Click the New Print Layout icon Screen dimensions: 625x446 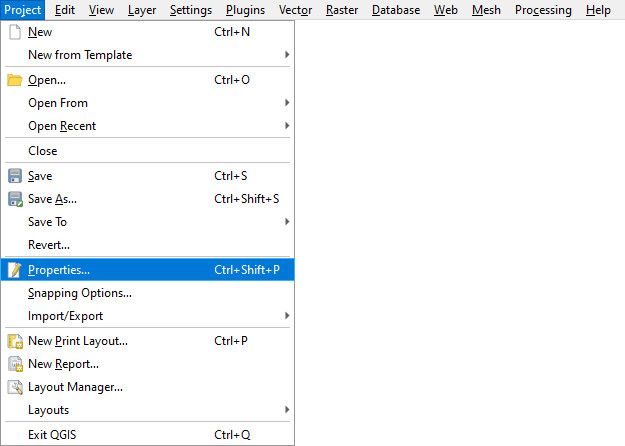[15, 341]
